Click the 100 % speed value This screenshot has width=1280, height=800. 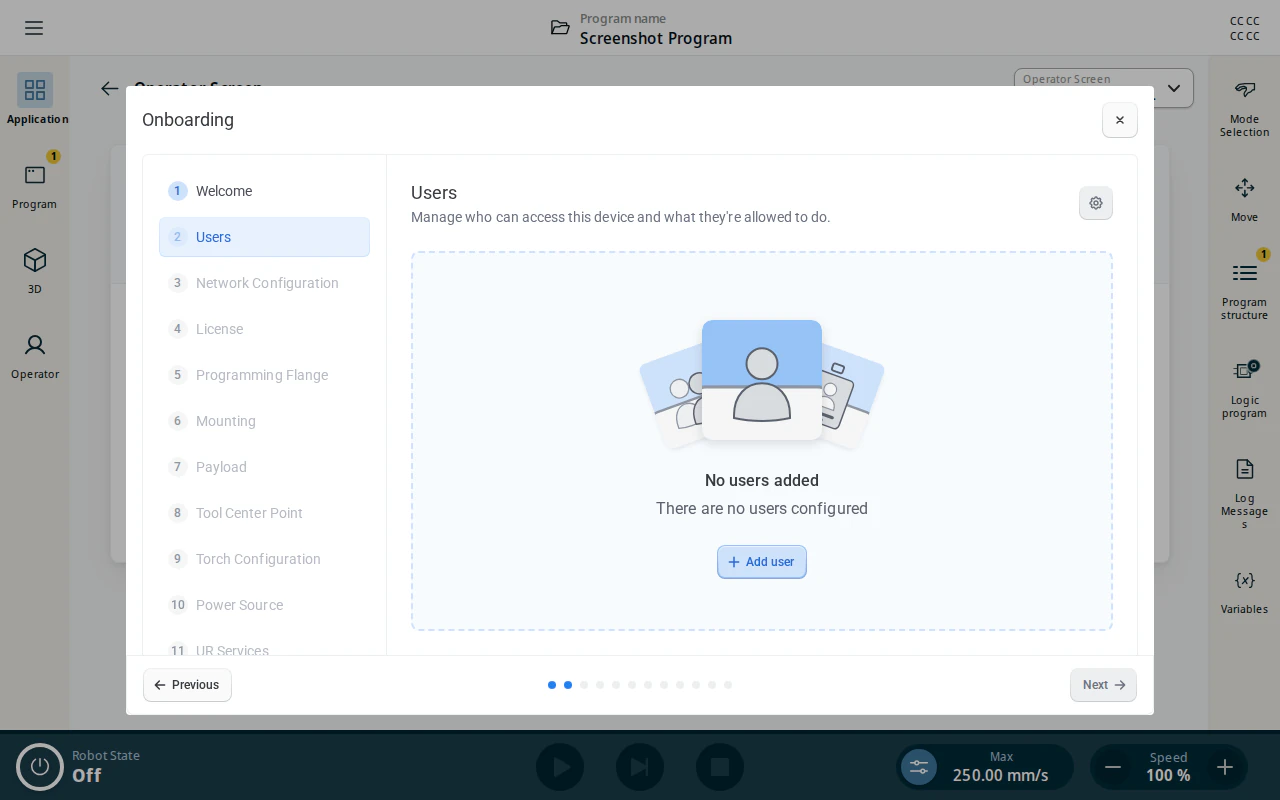click(1168, 775)
